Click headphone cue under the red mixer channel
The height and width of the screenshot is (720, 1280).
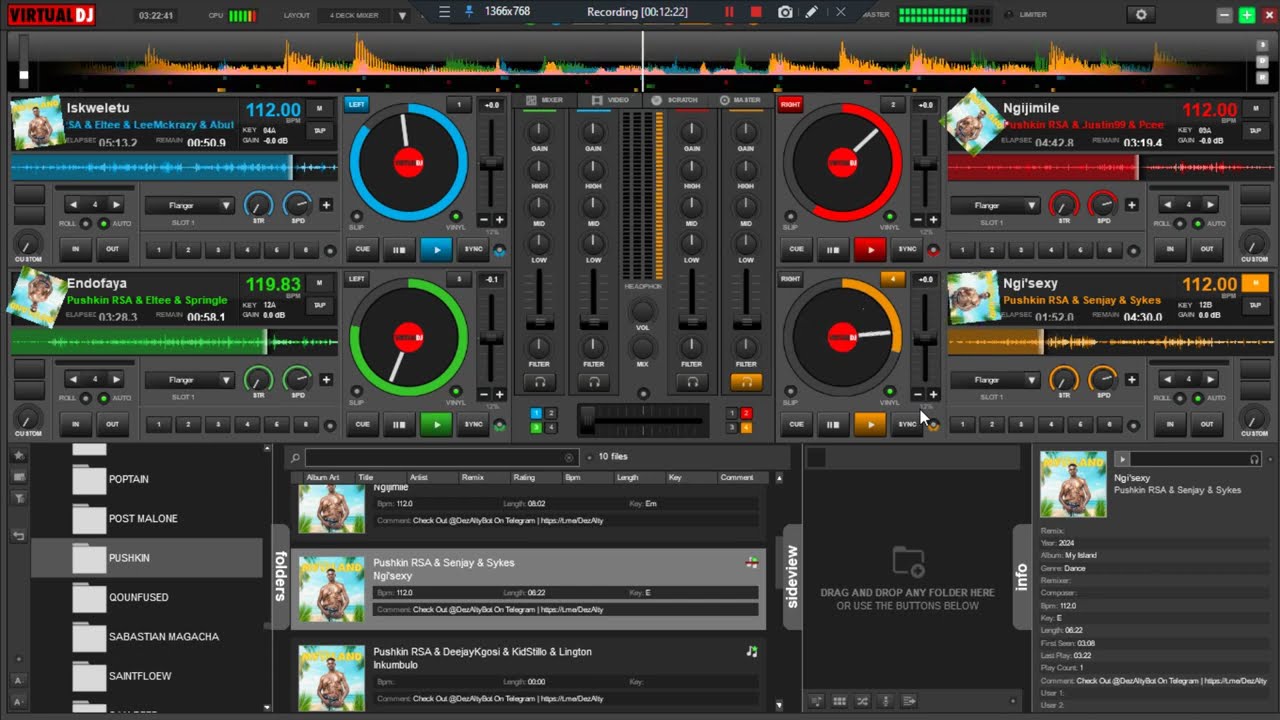691,382
